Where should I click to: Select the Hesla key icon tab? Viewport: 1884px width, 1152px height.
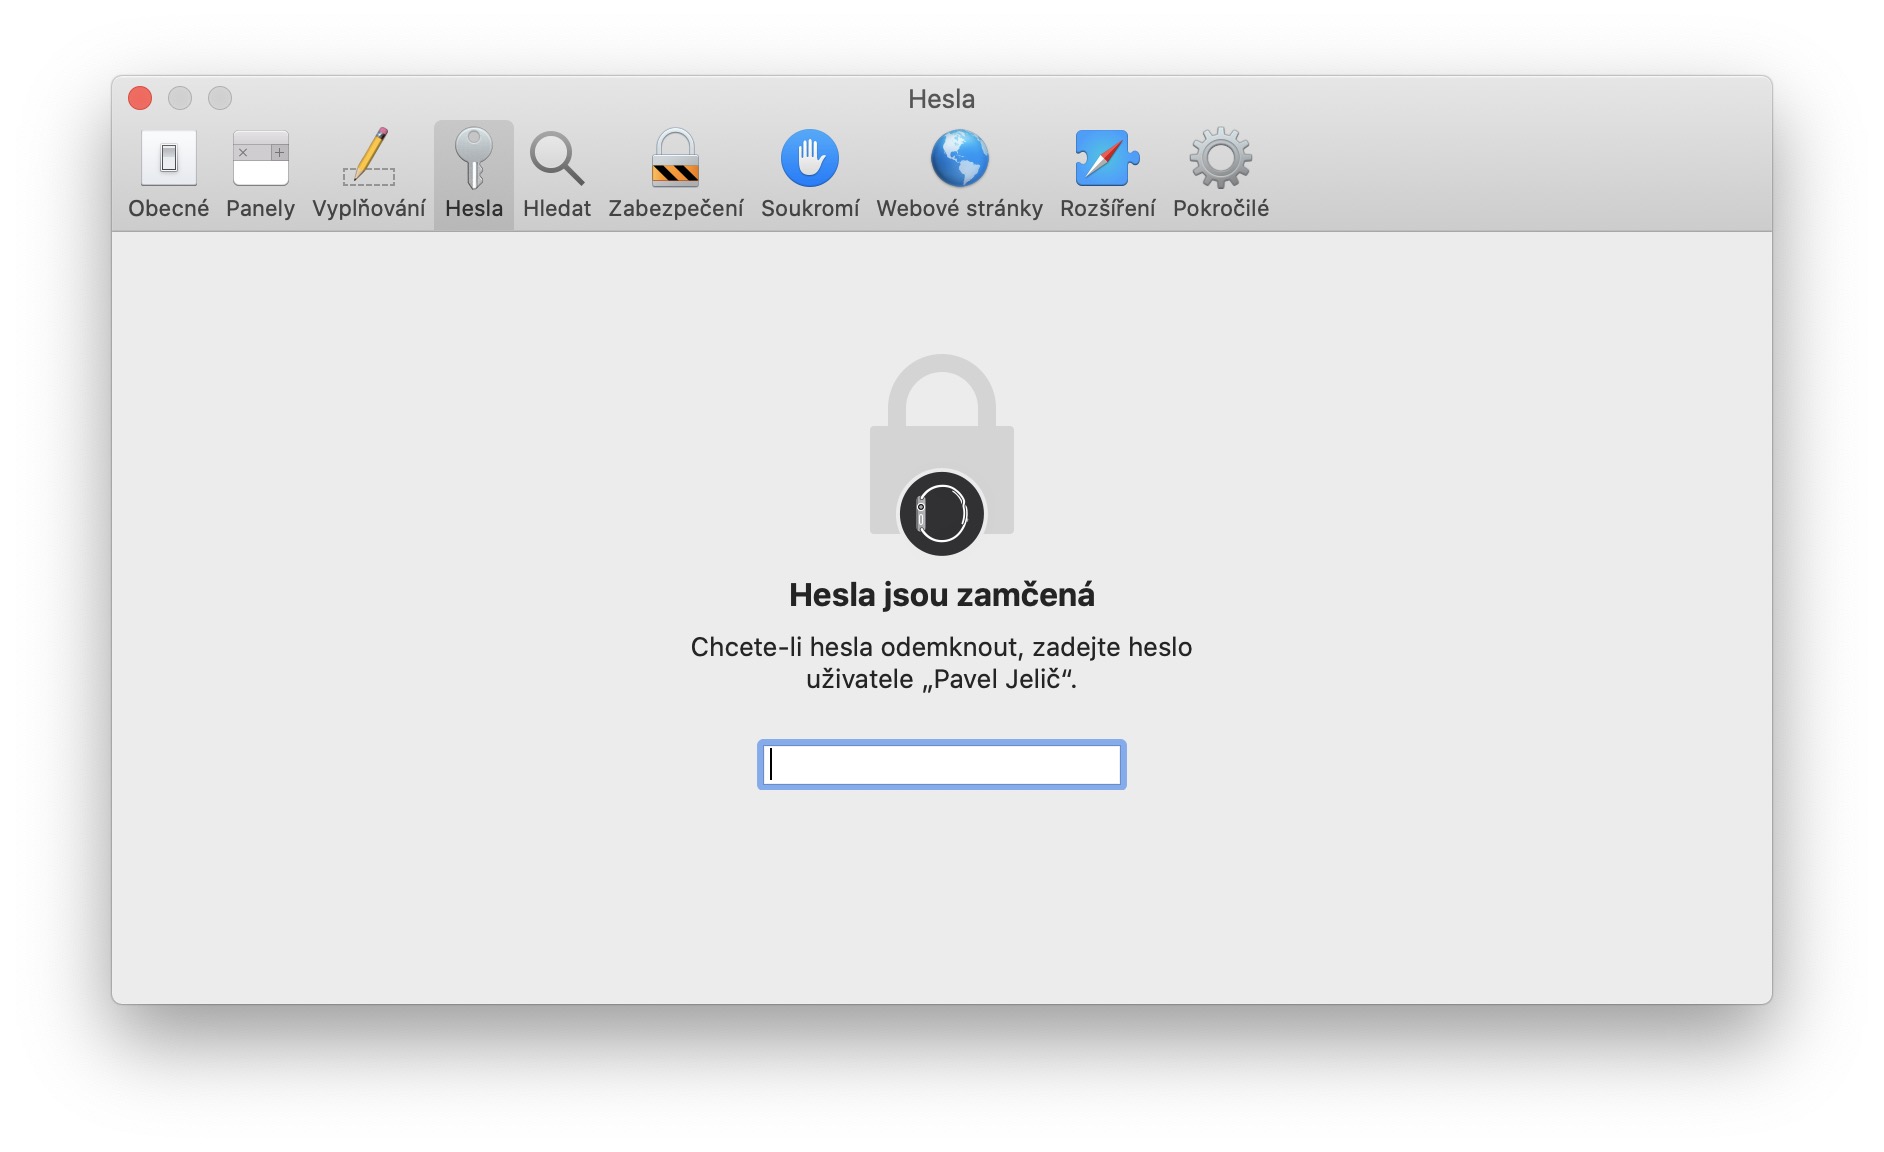coord(474,174)
